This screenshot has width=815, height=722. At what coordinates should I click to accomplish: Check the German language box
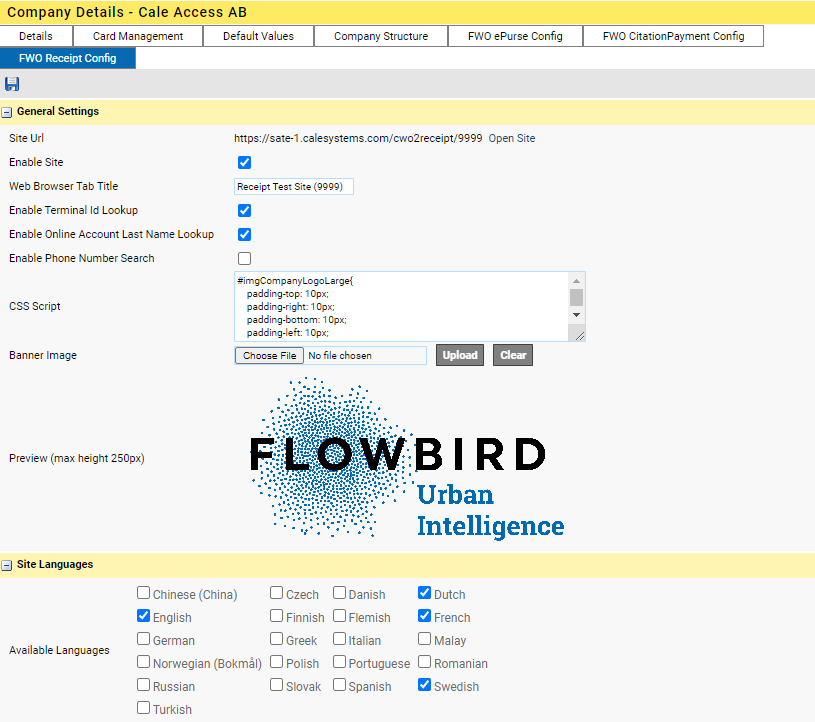click(143, 639)
